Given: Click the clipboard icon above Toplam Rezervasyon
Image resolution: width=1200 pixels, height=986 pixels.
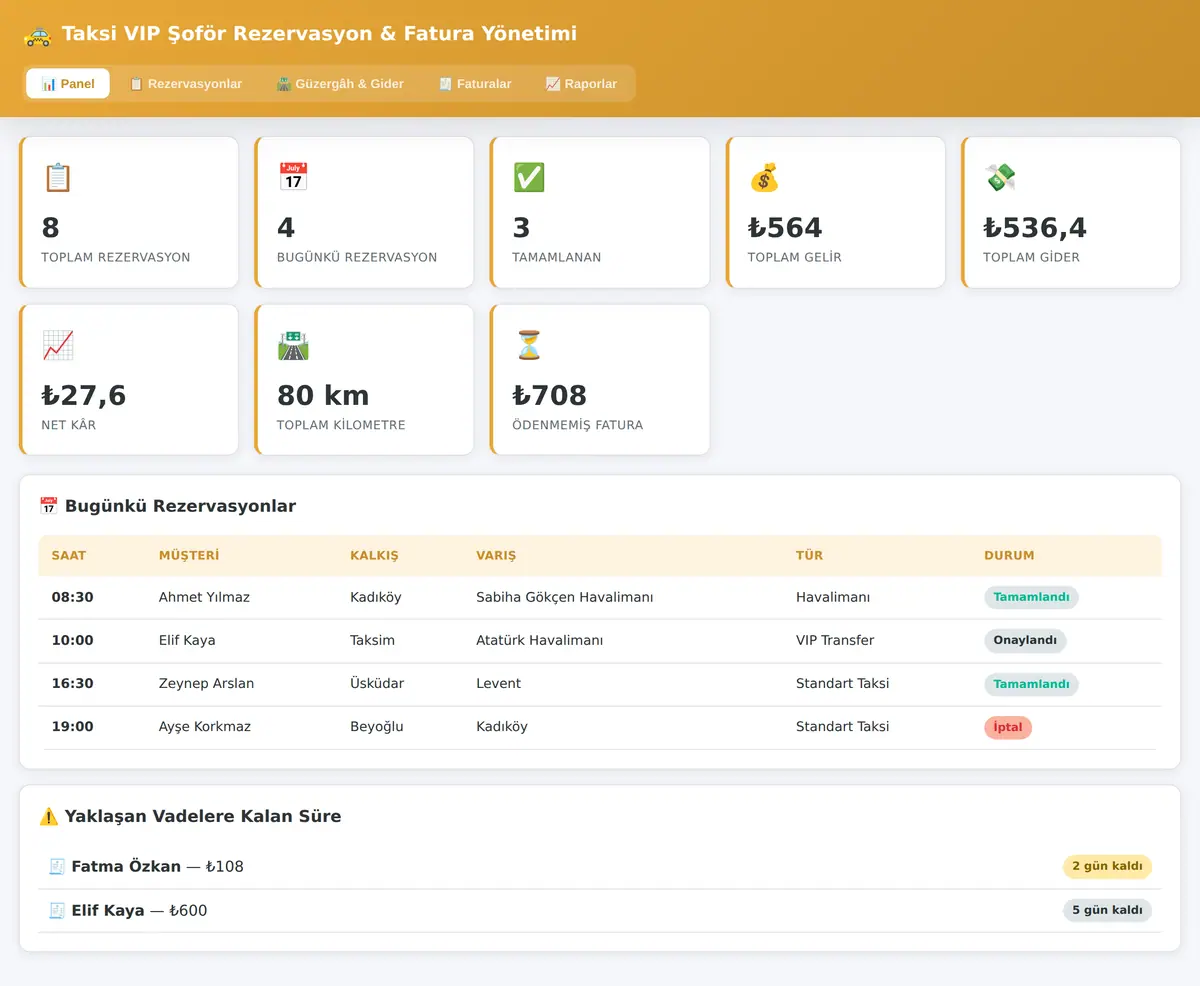Looking at the screenshot, I should (57, 177).
